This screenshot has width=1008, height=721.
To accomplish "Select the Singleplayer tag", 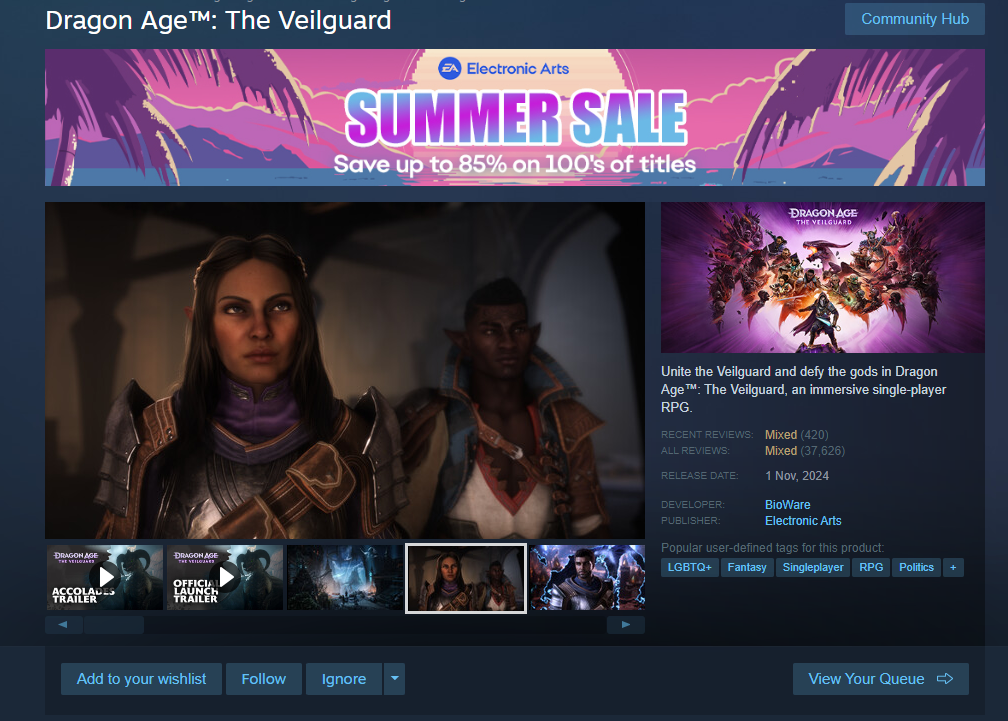I will pyautogui.click(x=813, y=567).
